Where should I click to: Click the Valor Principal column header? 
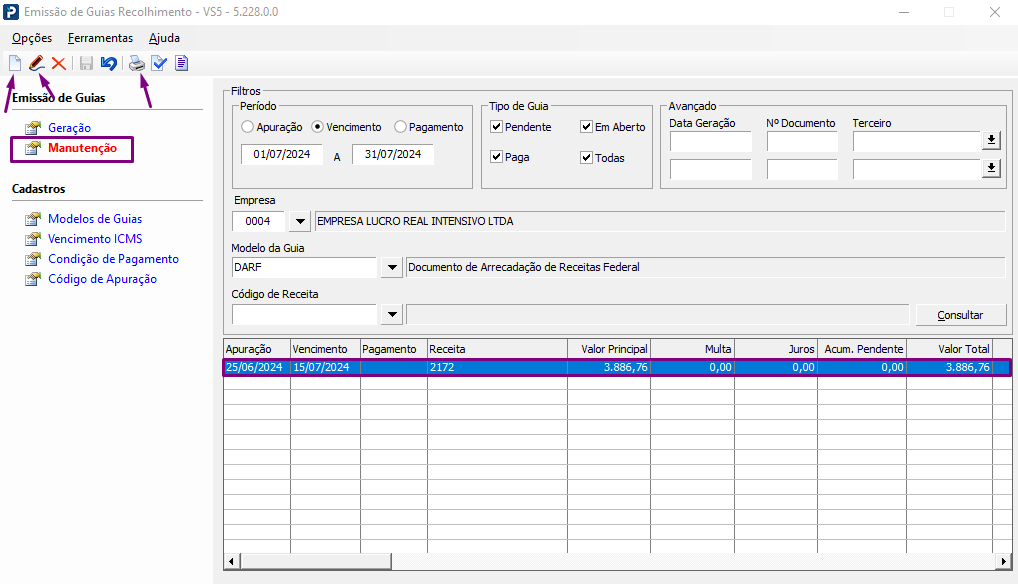pyautogui.click(x=609, y=349)
